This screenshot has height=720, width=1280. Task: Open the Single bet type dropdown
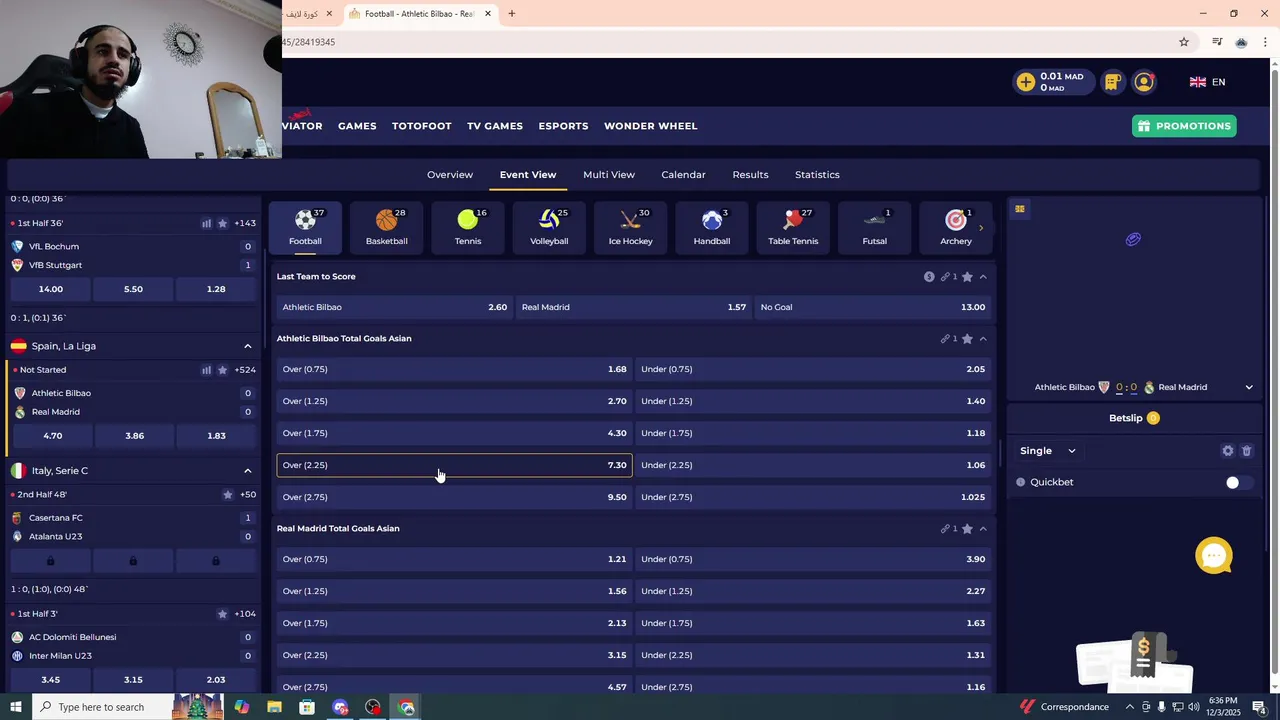pyautogui.click(x=1048, y=451)
